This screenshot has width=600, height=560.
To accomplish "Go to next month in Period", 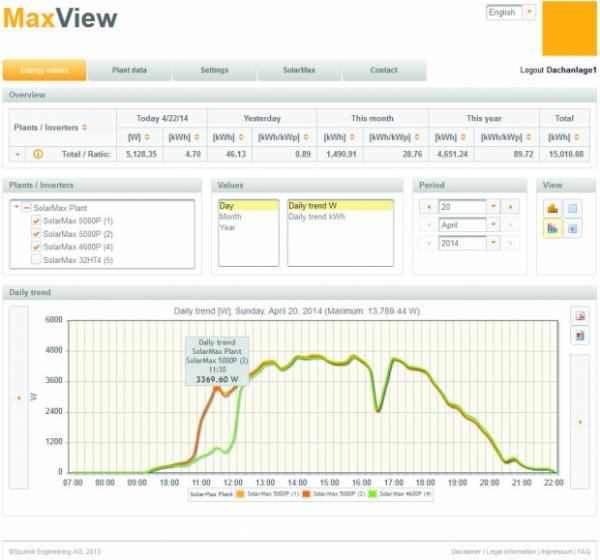I will click(510, 225).
